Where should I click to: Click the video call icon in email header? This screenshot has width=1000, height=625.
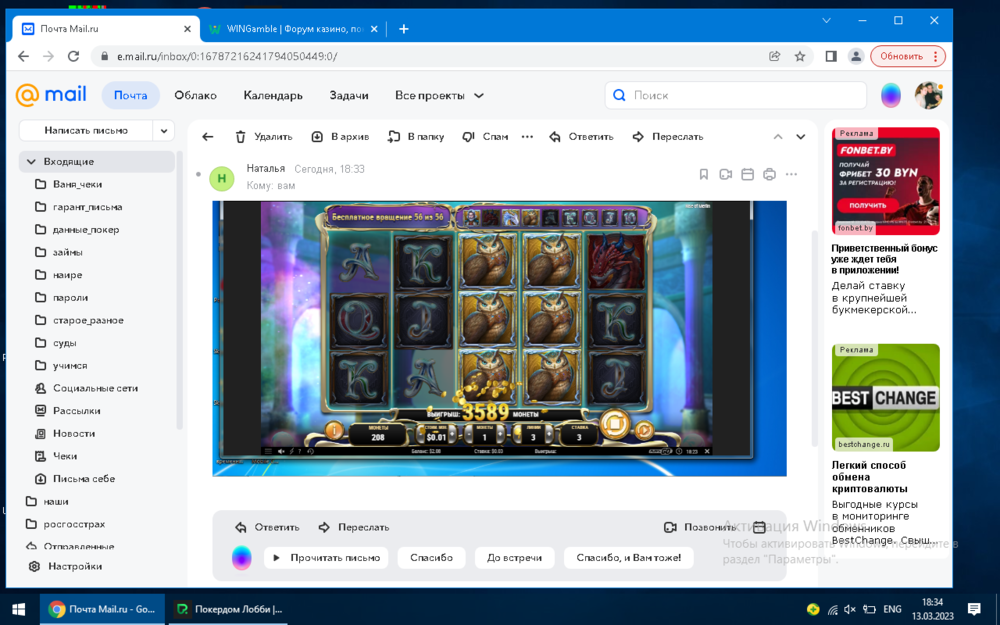(x=725, y=175)
